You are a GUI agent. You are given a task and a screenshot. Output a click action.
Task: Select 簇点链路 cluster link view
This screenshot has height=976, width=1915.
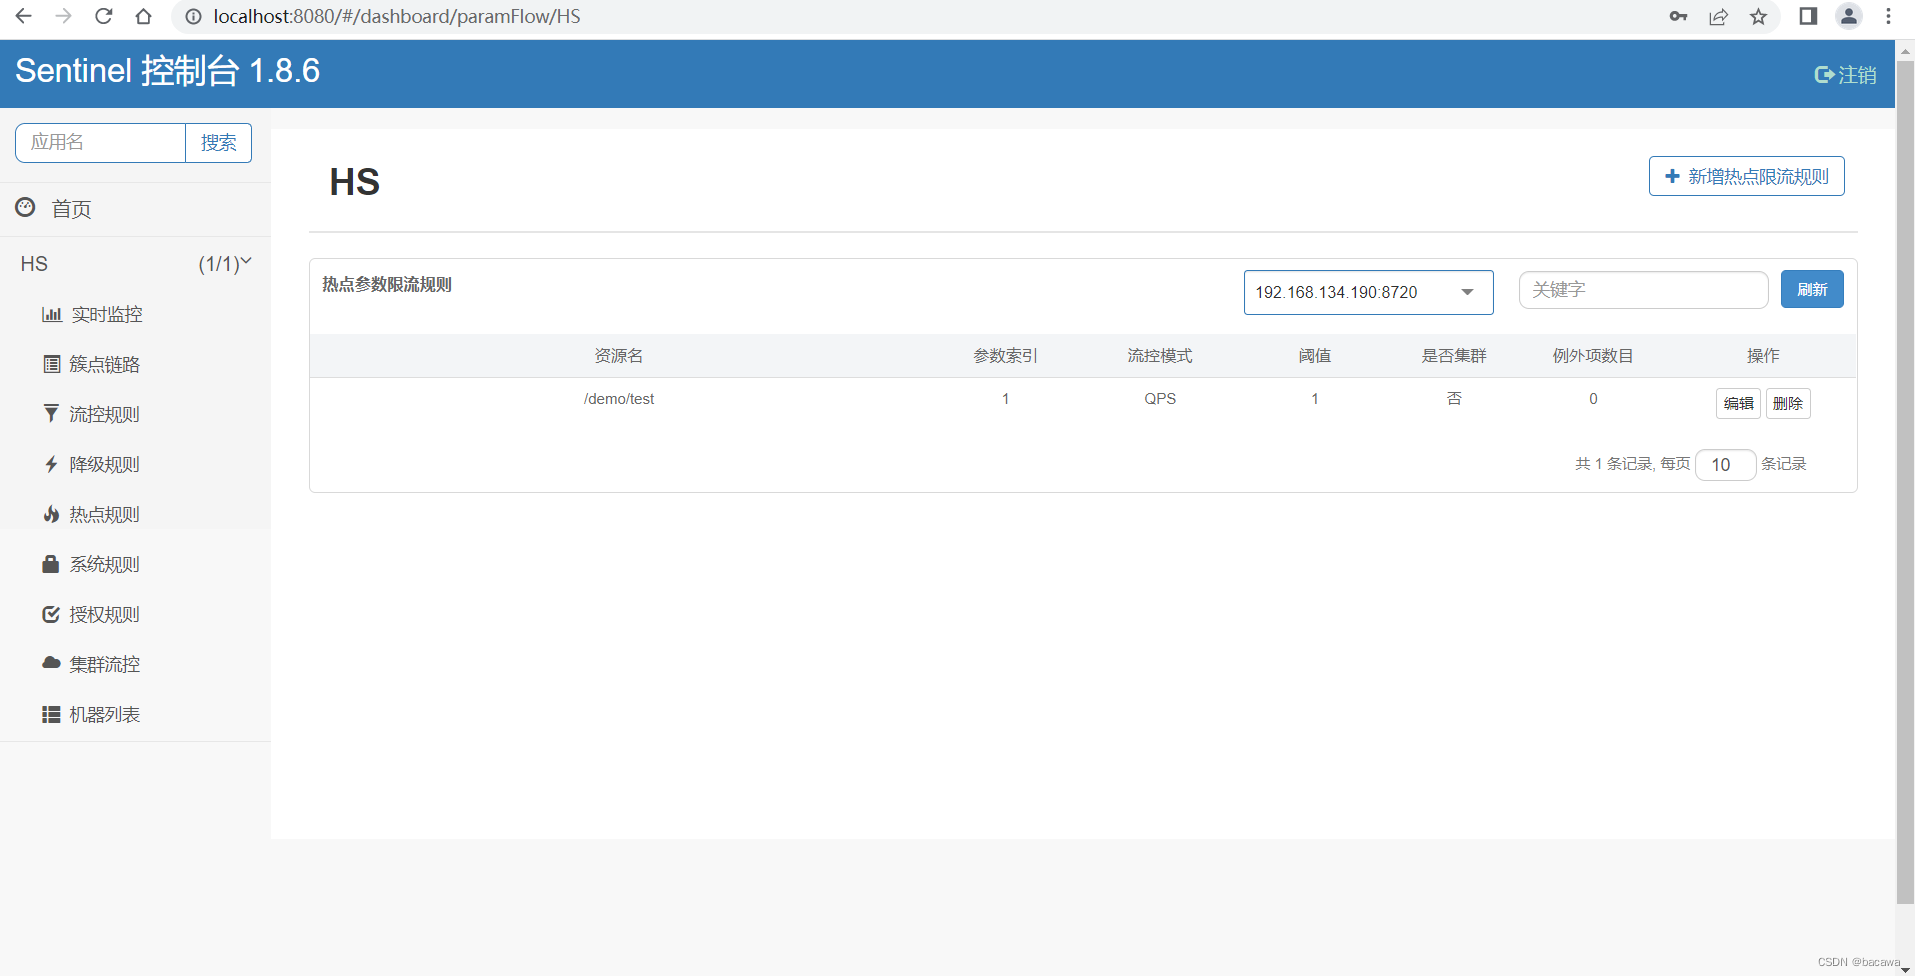tap(106, 364)
